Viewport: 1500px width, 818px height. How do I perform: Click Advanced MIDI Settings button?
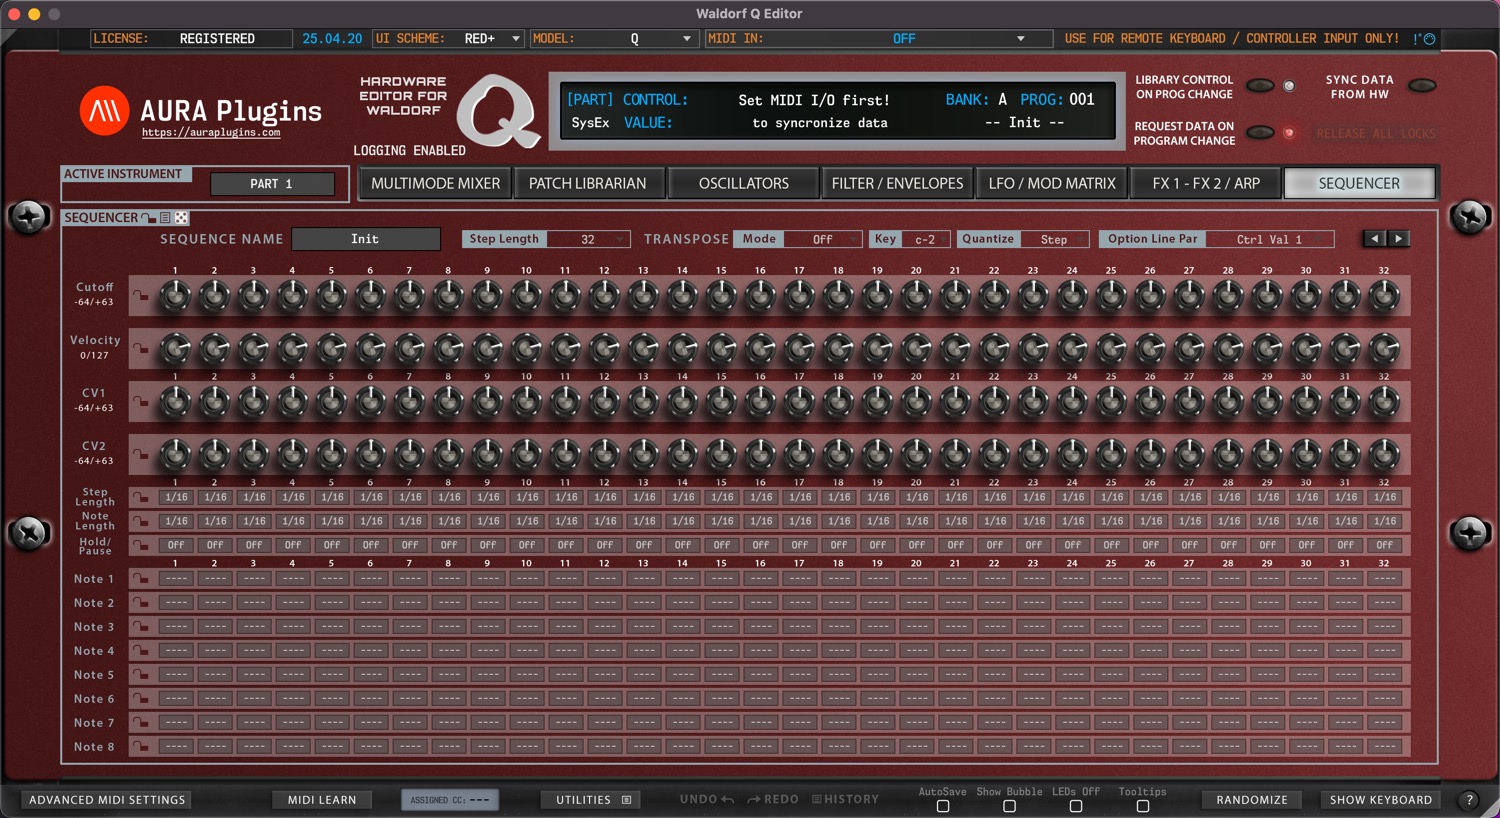tap(107, 800)
